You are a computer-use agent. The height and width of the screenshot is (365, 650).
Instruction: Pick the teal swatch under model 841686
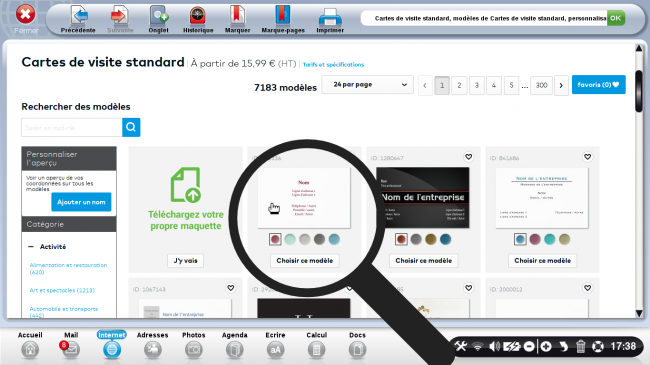pyautogui.click(x=550, y=239)
